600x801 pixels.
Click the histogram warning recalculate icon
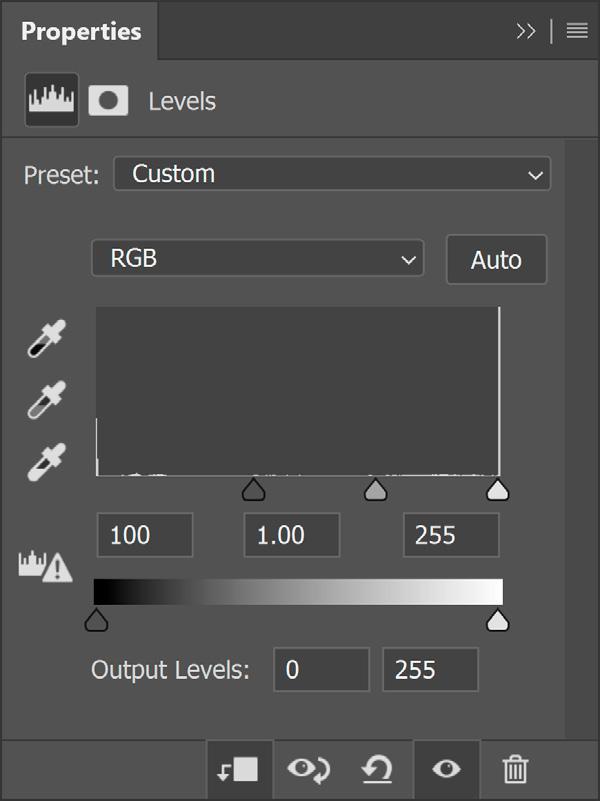(45, 566)
